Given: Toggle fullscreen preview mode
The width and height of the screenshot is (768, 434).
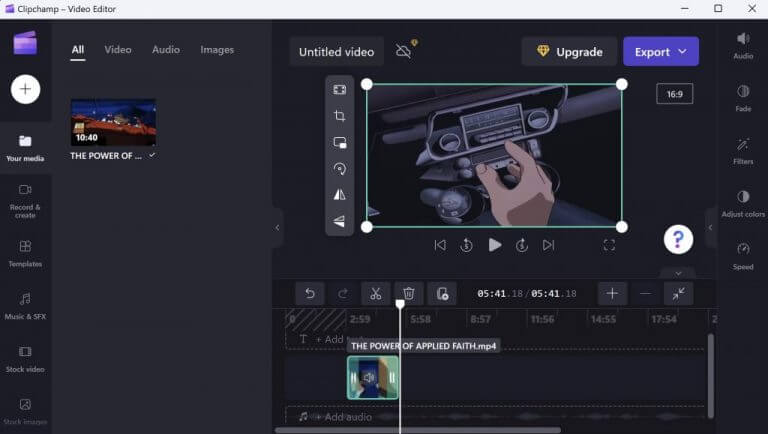Looking at the screenshot, I should (x=609, y=245).
